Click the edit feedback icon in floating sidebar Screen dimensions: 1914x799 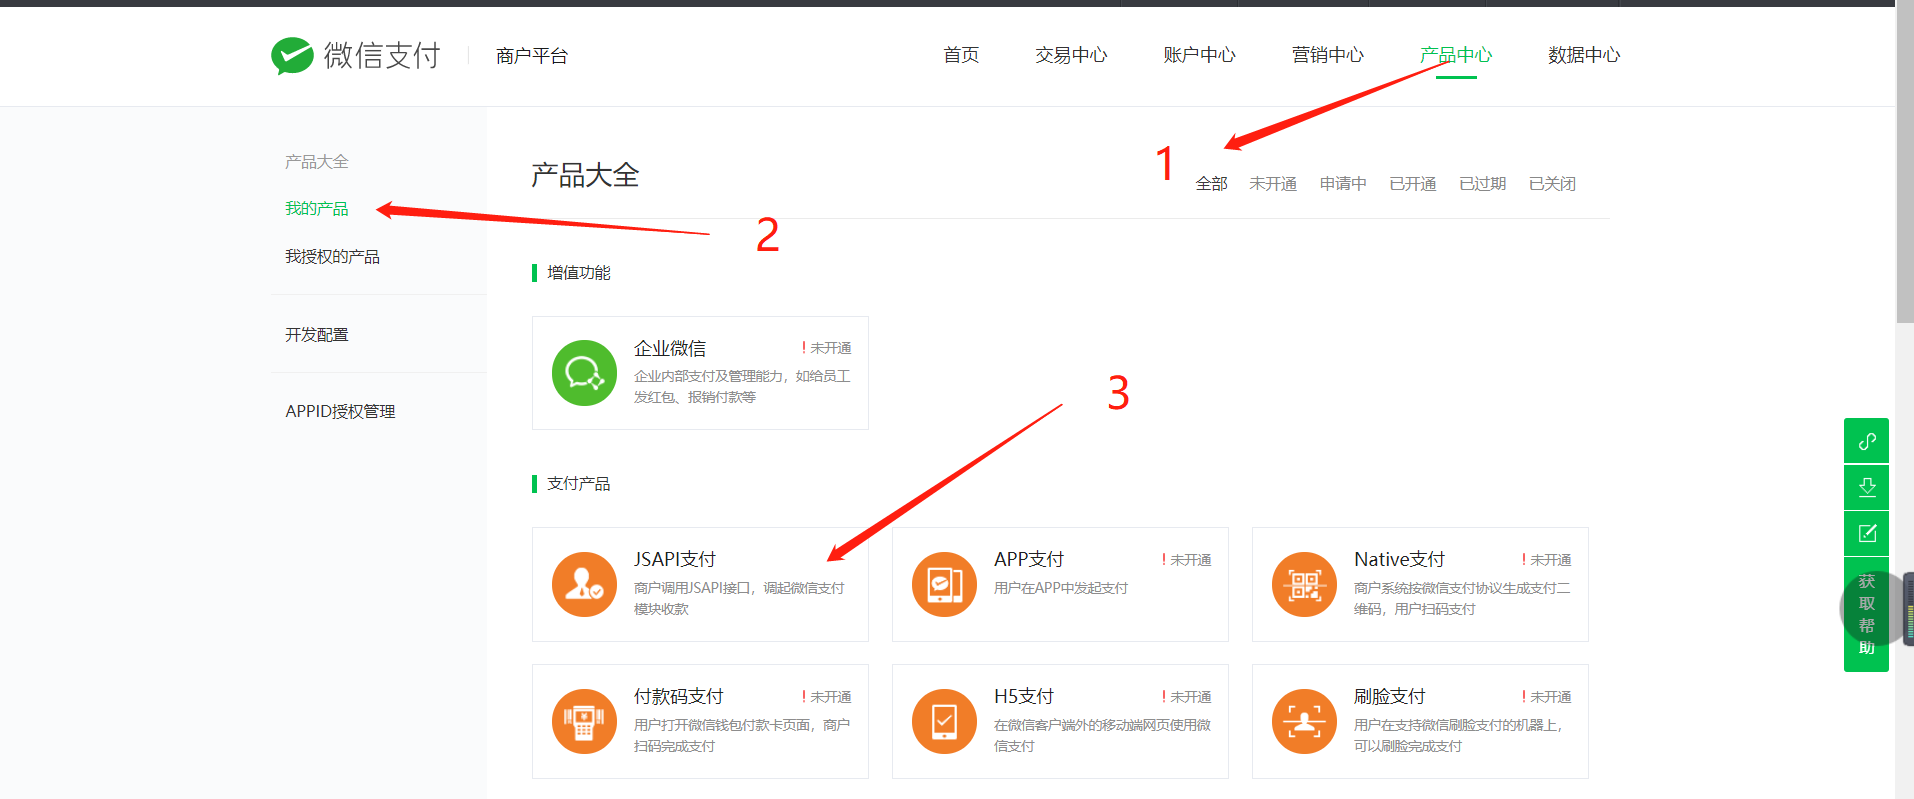[x=1866, y=533]
